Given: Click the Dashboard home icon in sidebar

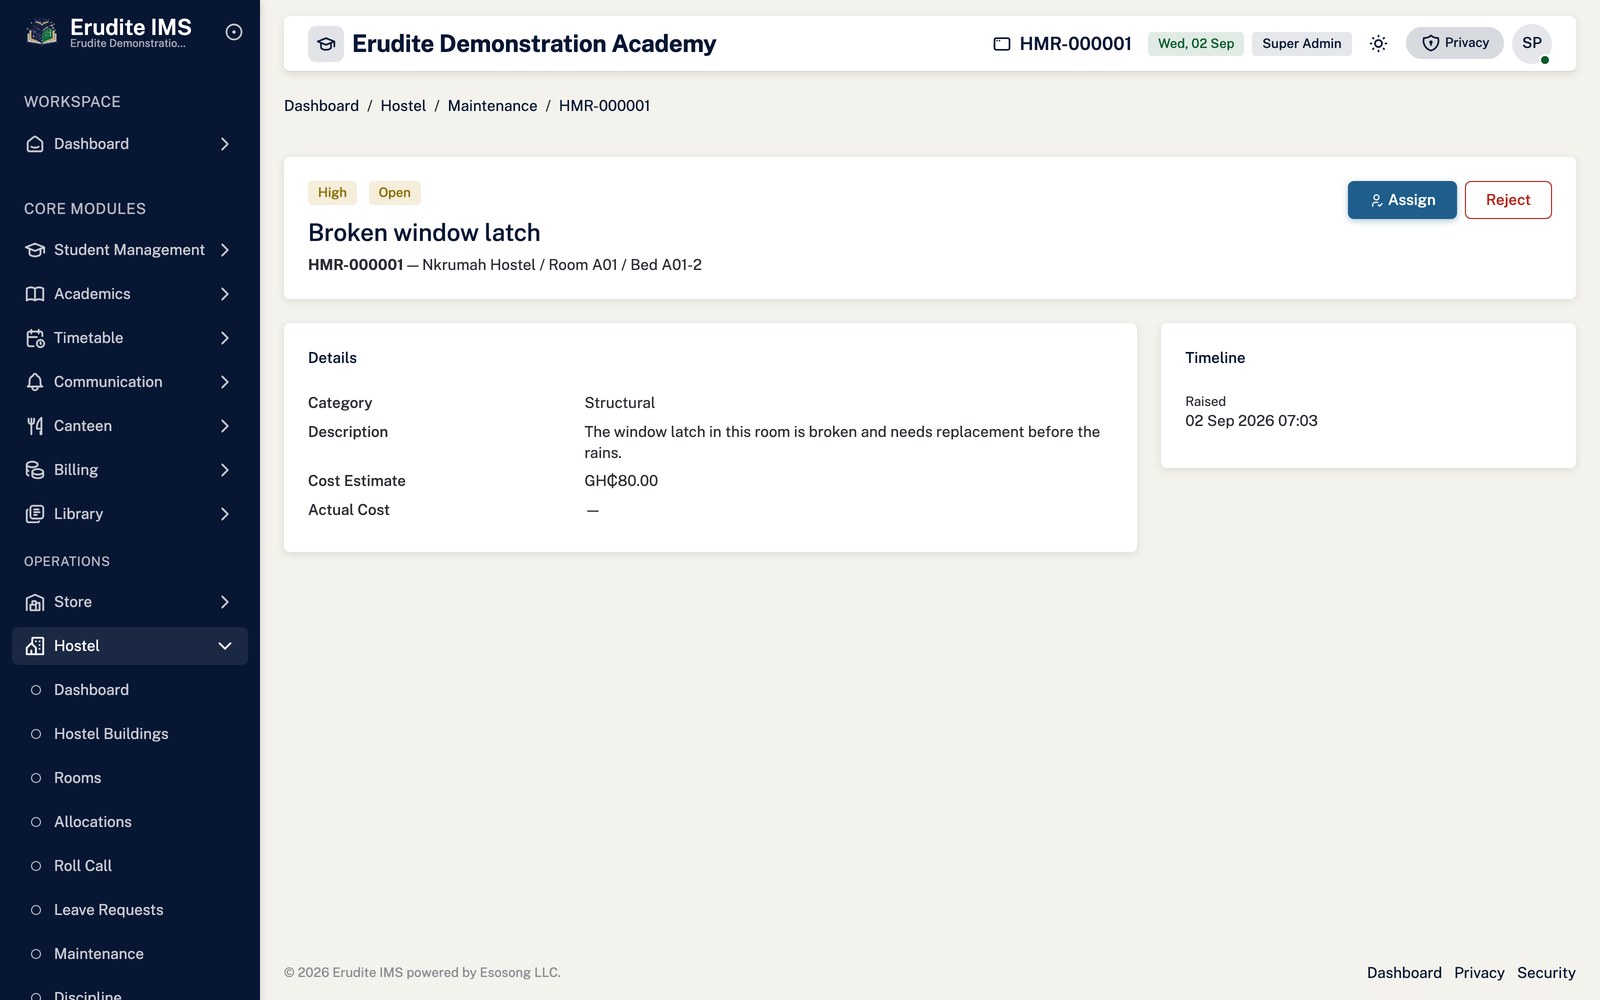Looking at the screenshot, I should (35, 144).
